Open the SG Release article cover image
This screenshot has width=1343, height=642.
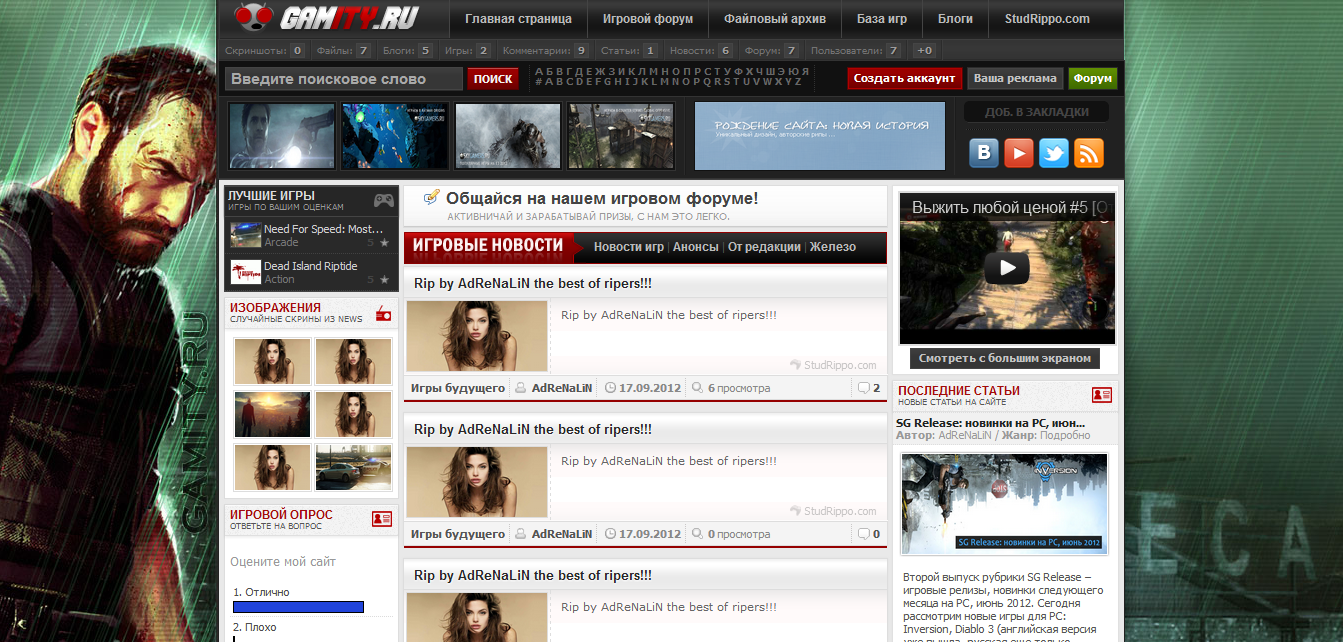coord(1004,503)
